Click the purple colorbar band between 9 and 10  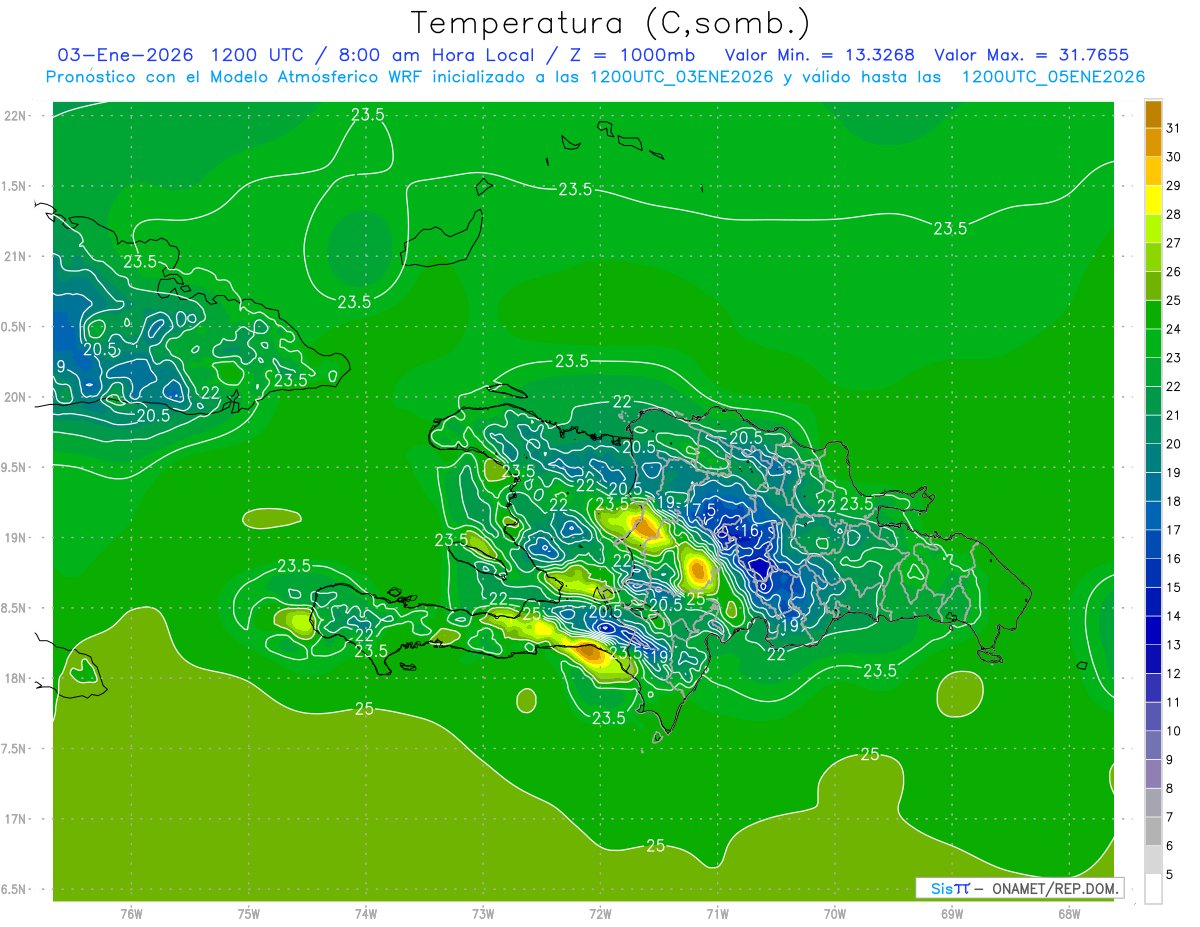pos(1153,745)
